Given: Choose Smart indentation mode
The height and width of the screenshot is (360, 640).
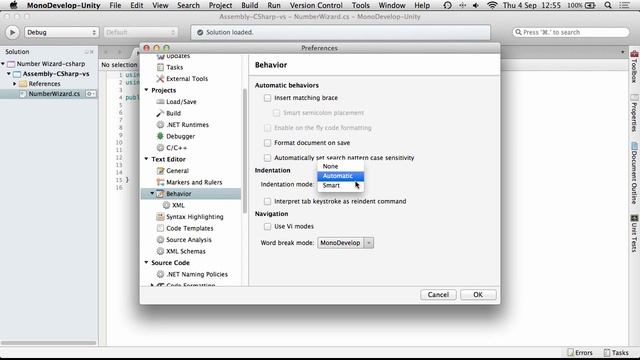Looking at the screenshot, I should click(340, 185).
